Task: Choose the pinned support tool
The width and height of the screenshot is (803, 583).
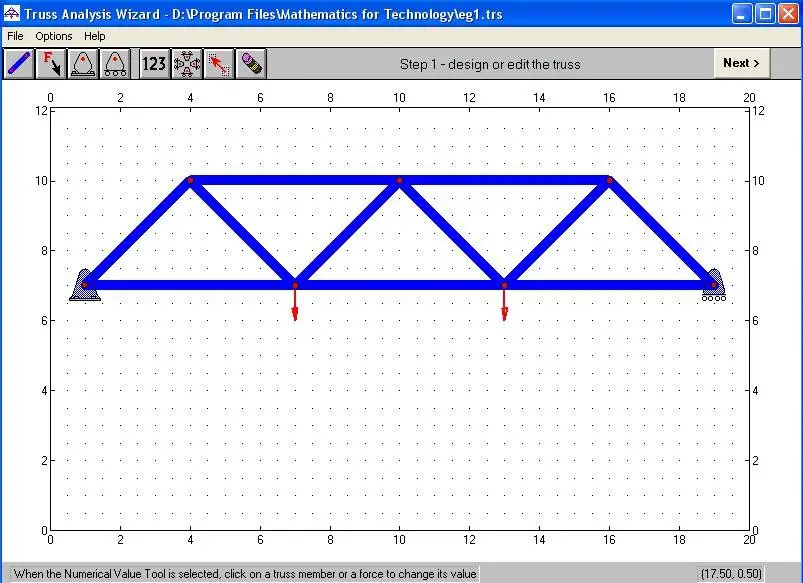Action: point(83,64)
